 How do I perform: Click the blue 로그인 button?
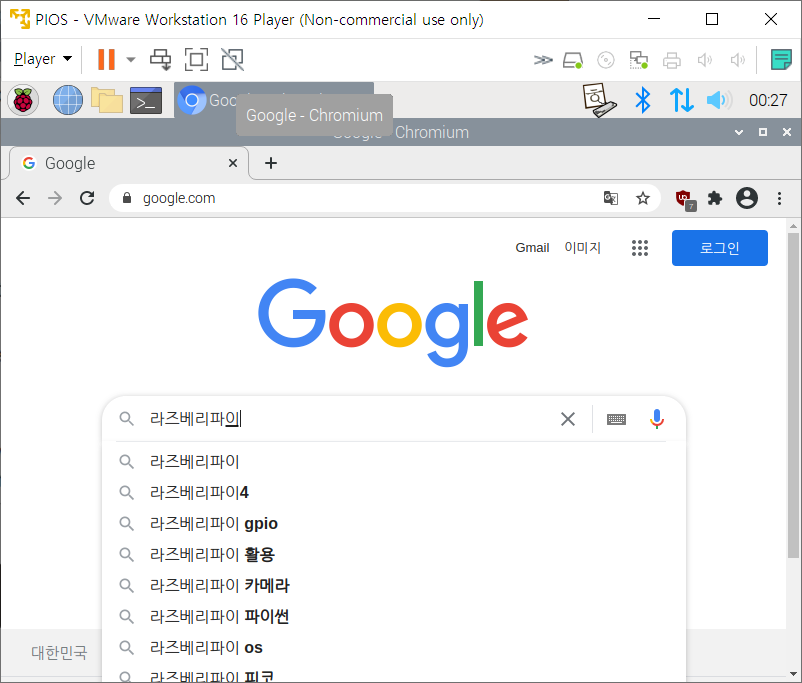pos(719,248)
